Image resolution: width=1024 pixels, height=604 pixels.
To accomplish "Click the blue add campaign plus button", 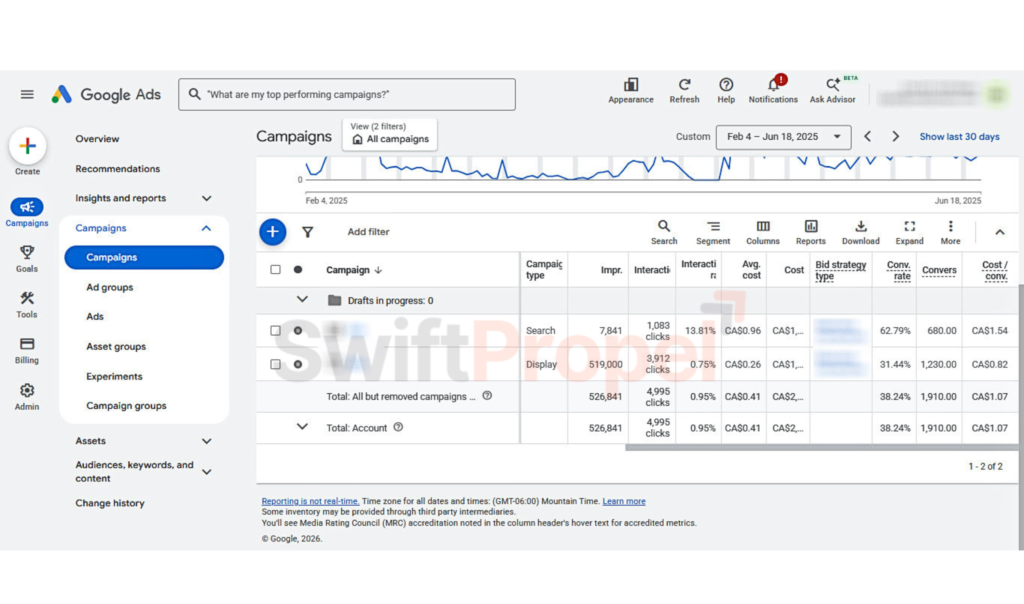I will click(273, 232).
